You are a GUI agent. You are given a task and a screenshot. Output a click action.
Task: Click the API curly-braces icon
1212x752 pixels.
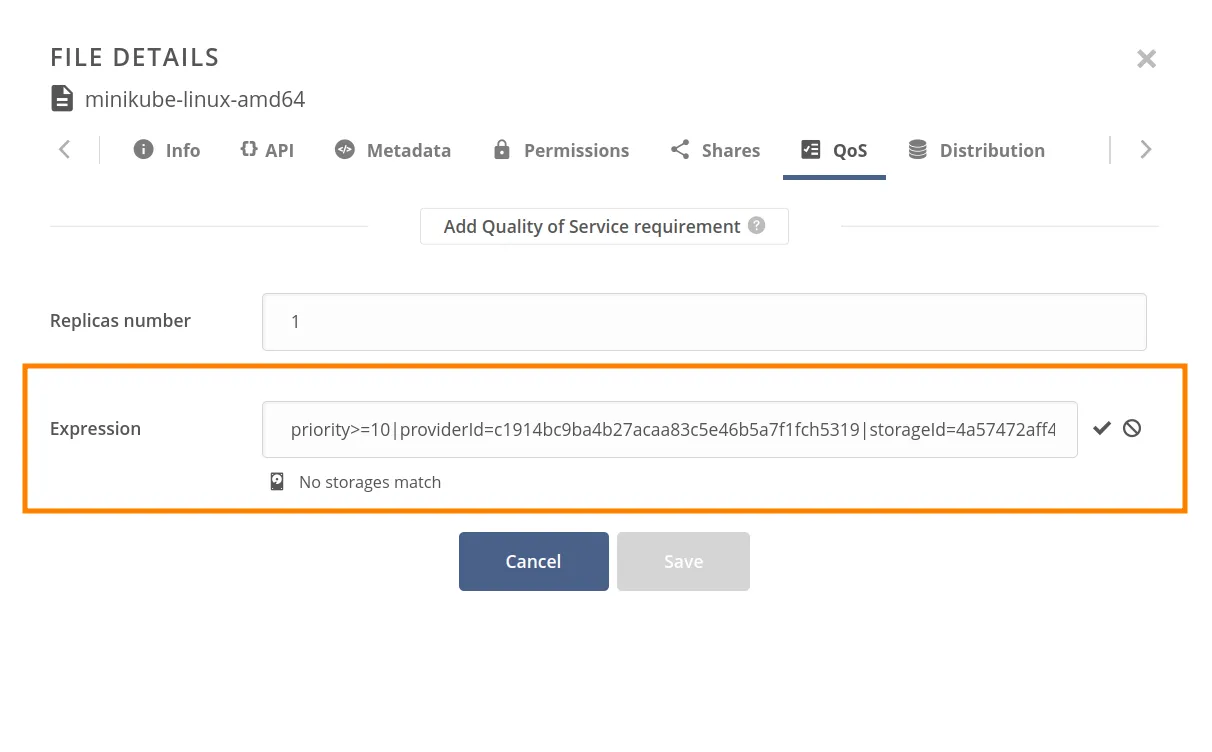[x=247, y=149]
